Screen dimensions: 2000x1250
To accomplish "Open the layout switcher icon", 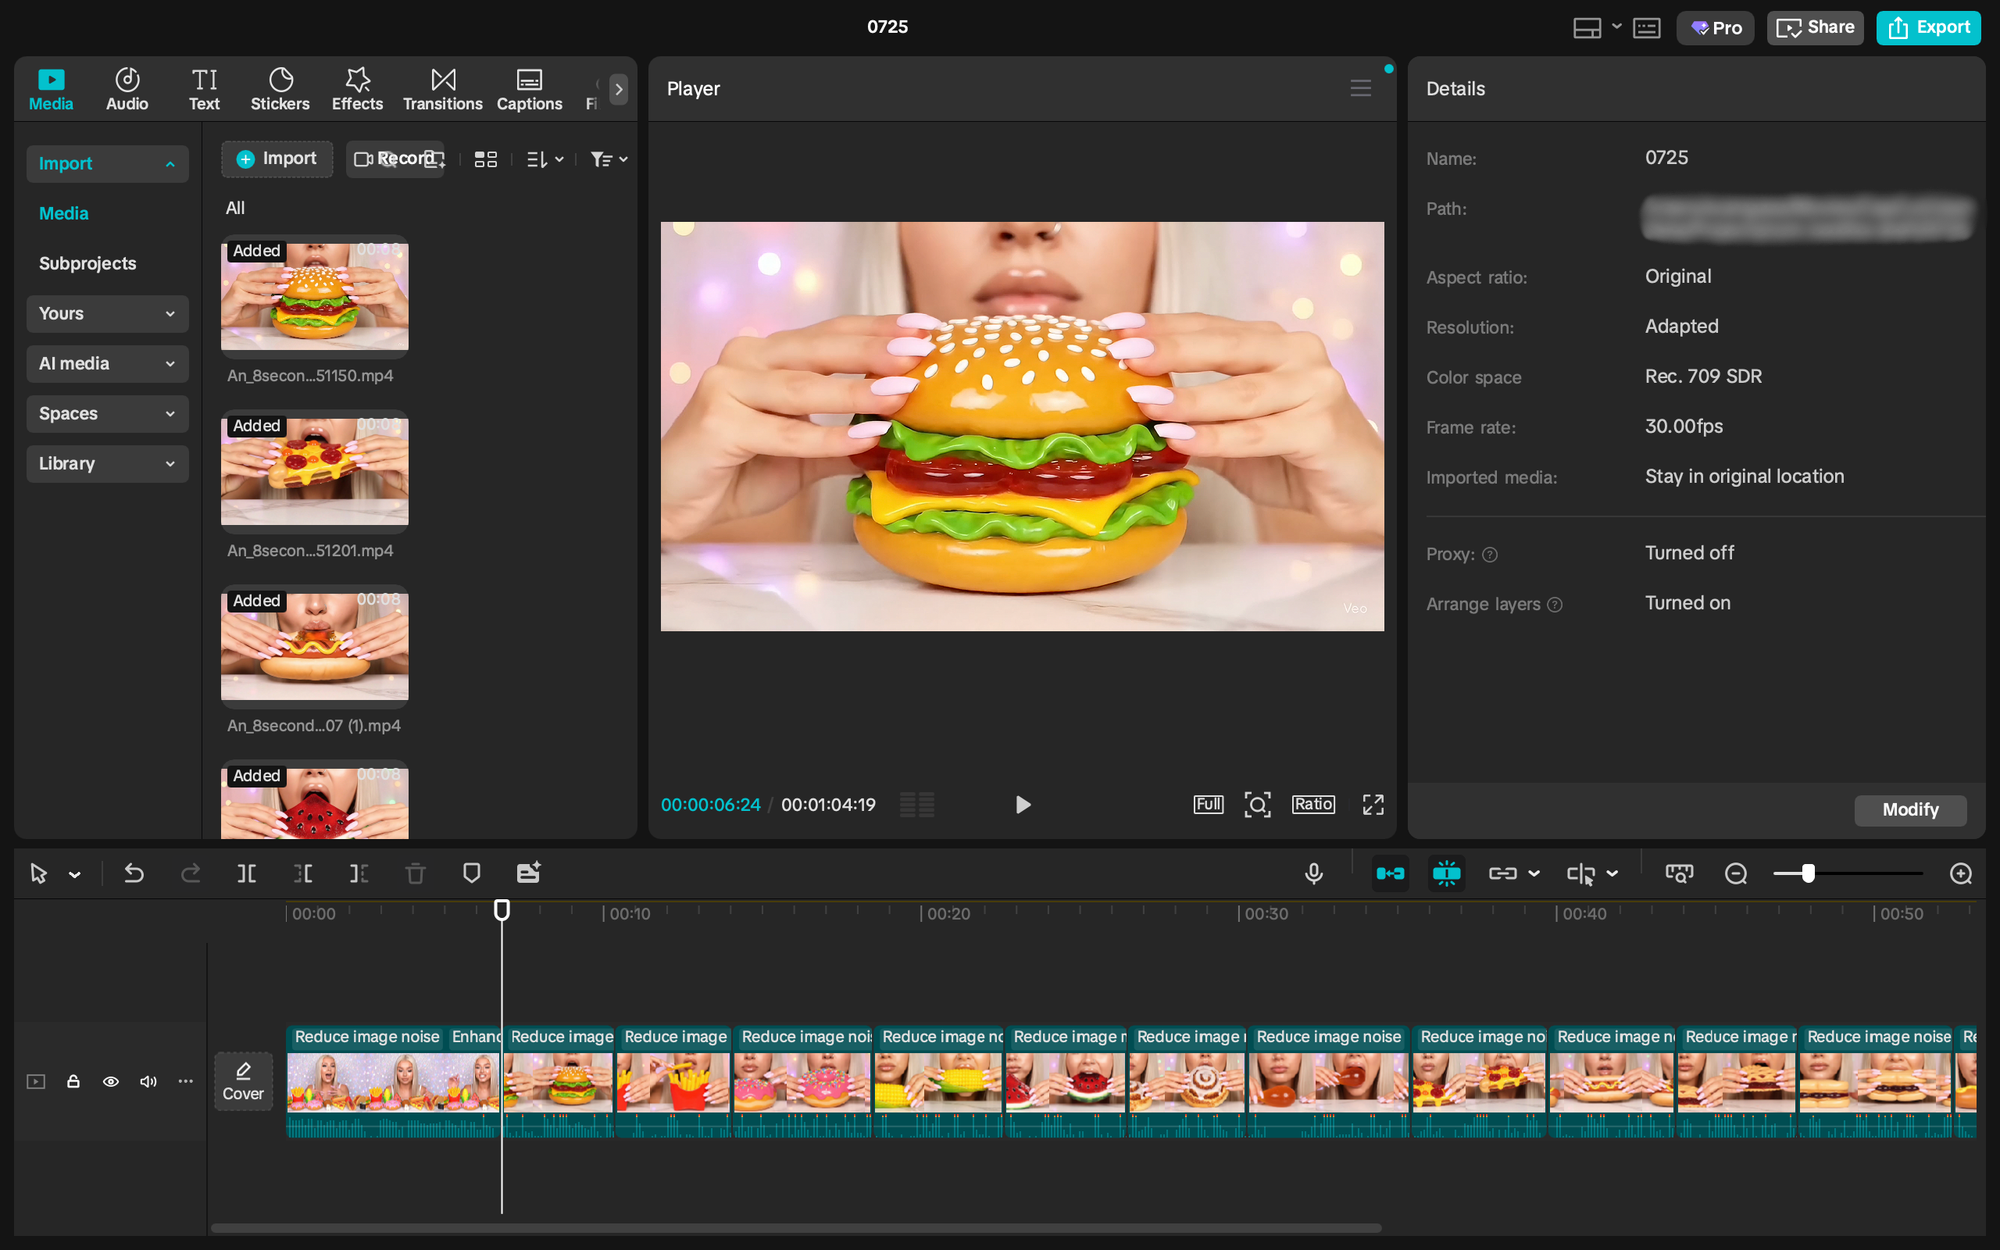I will coord(1587,28).
